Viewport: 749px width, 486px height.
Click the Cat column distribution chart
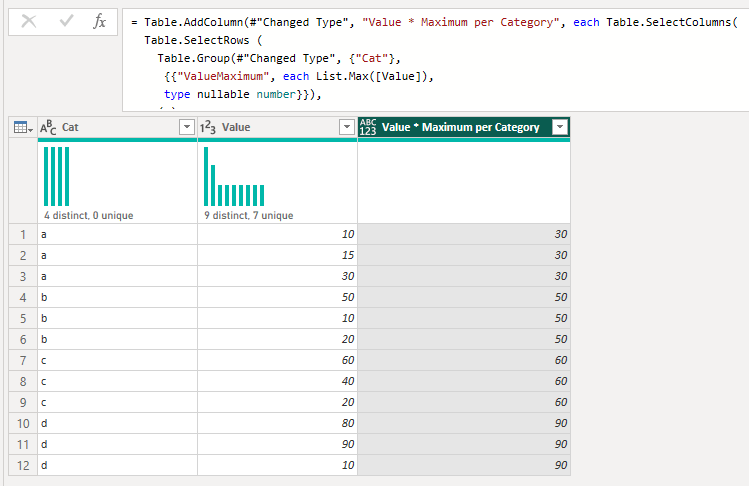57,176
